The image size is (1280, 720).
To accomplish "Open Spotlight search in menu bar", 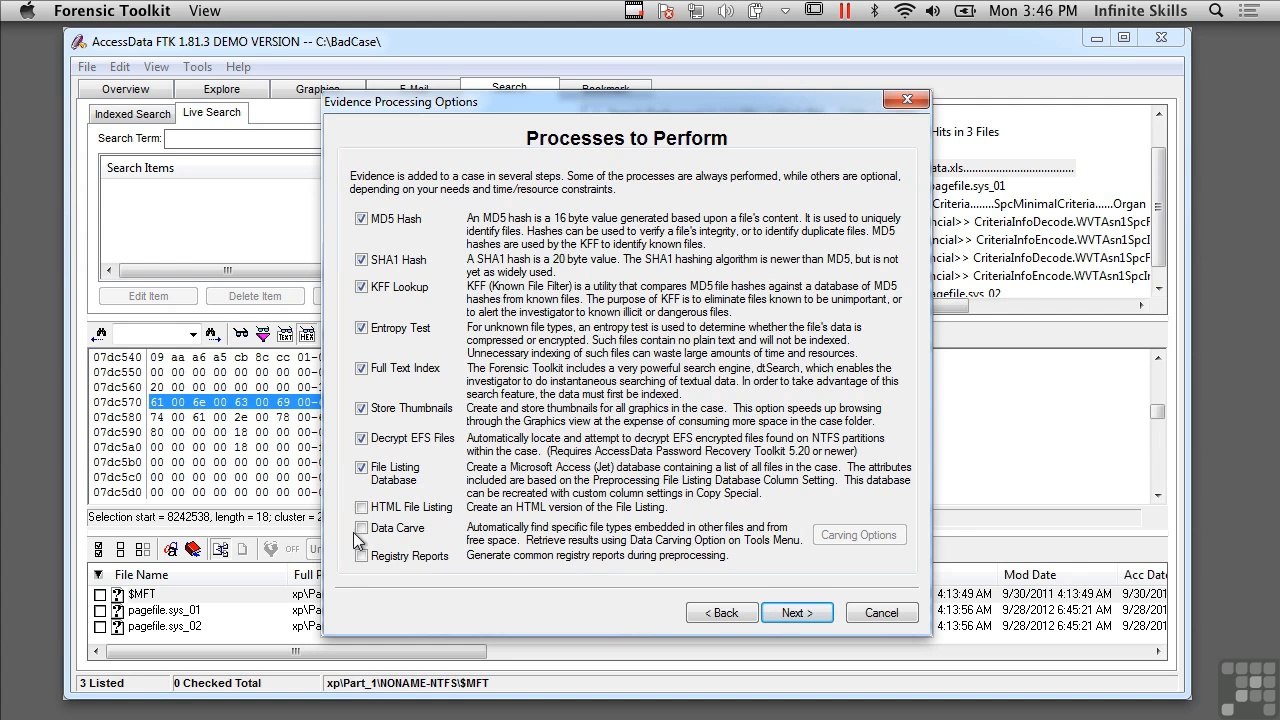I will click(x=1217, y=11).
